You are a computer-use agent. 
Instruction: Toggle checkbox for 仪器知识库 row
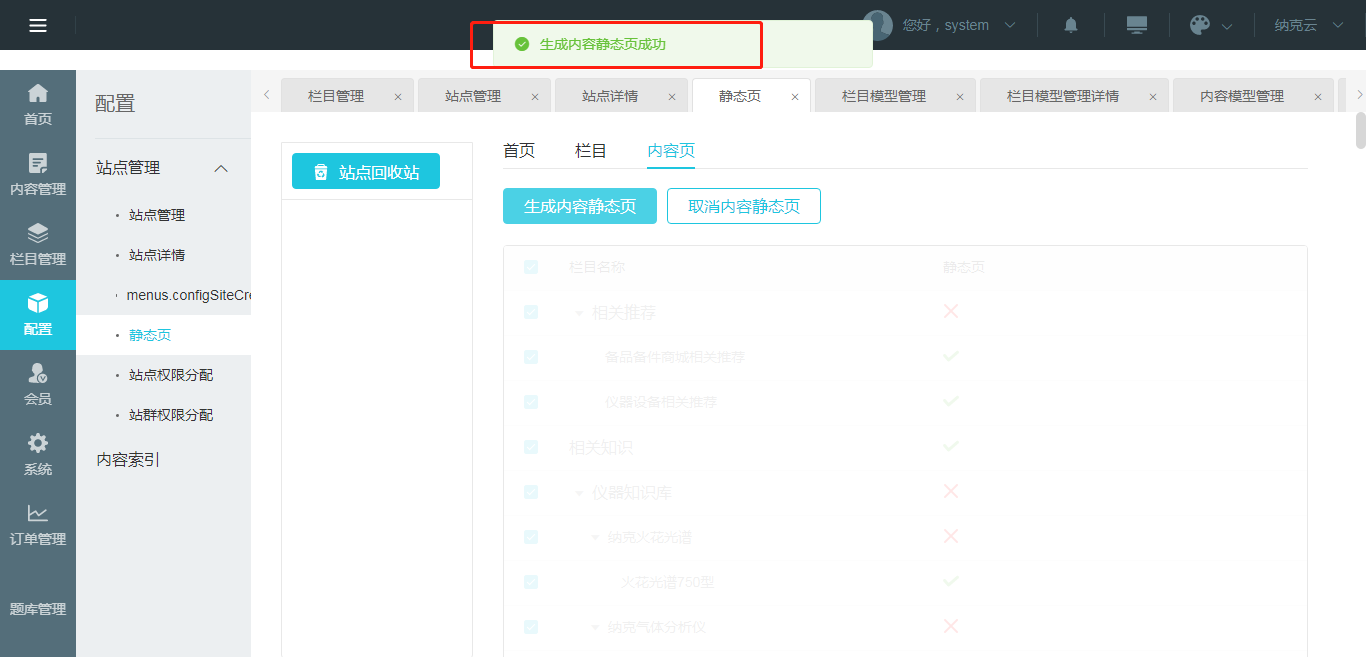tap(531, 492)
